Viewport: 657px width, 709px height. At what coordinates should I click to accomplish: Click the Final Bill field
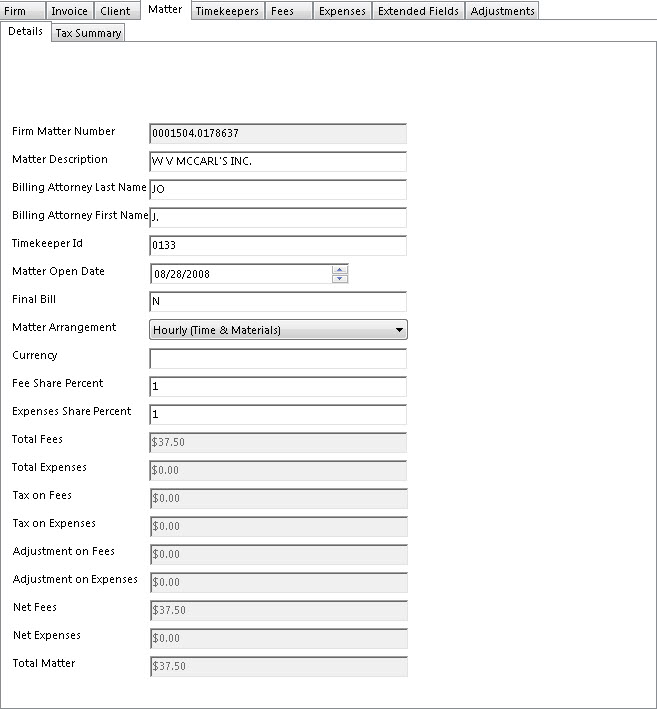click(x=278, y=302)
